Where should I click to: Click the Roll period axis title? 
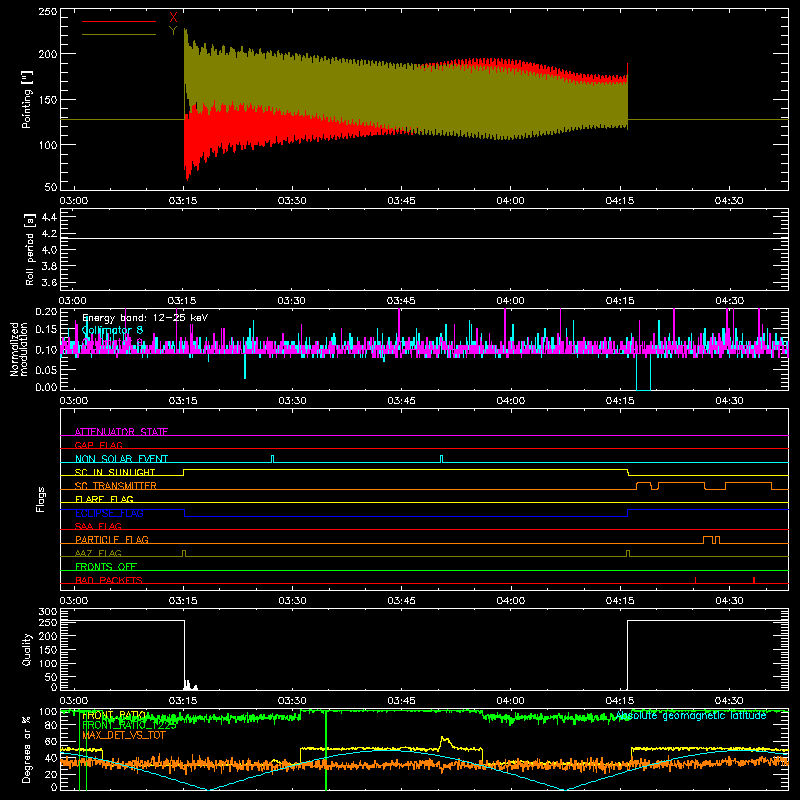pyautogui.click(x=30, y=249)
